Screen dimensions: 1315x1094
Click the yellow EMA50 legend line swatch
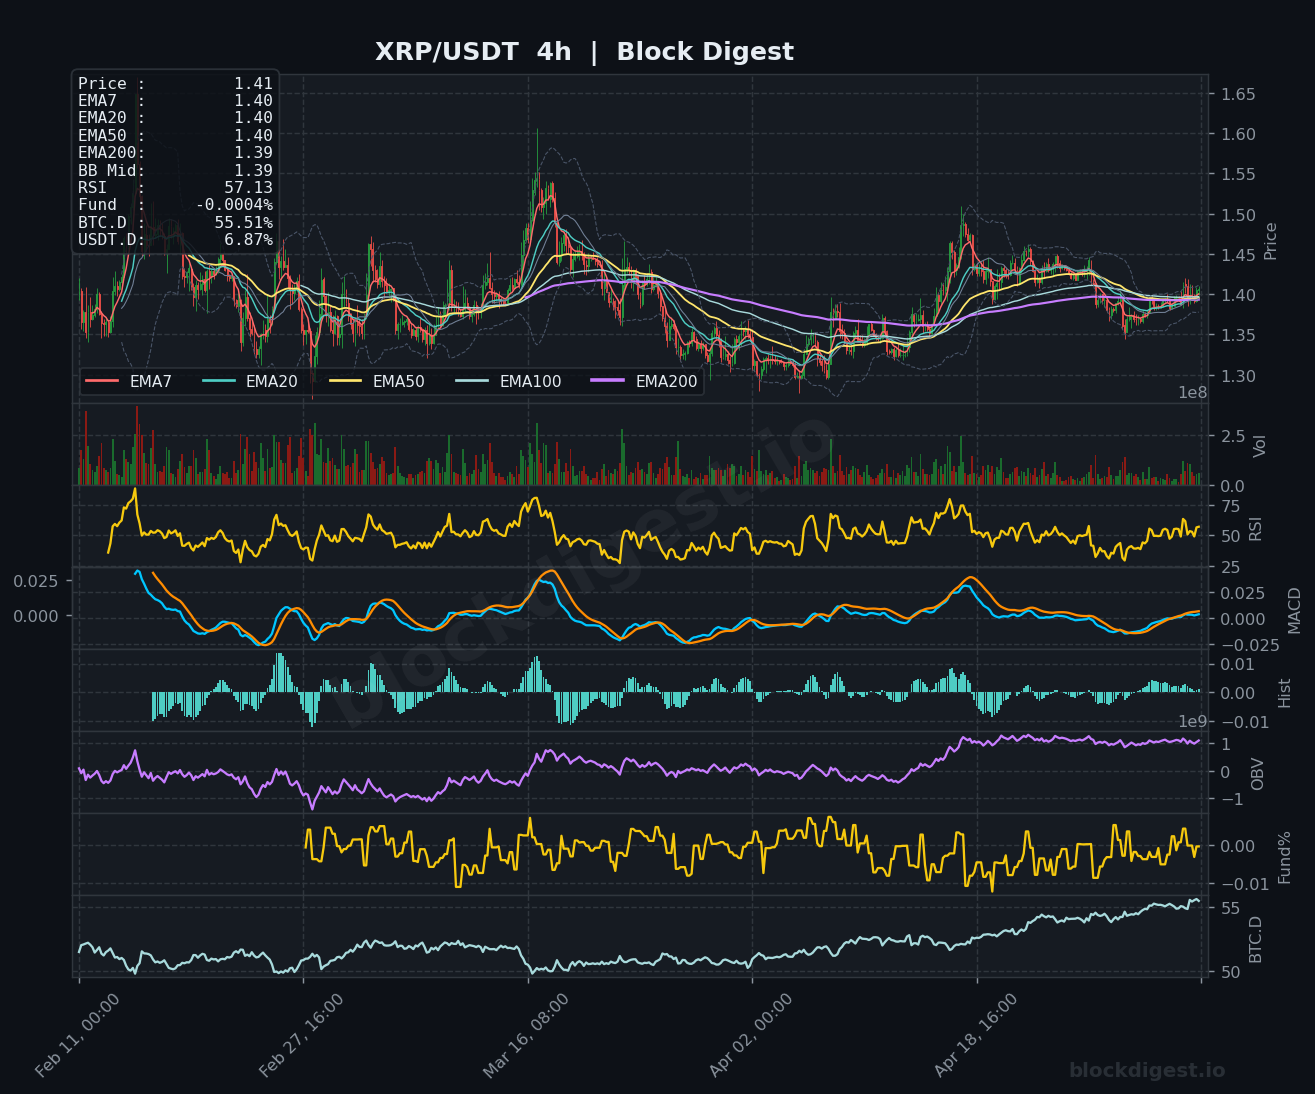(345, 381)
